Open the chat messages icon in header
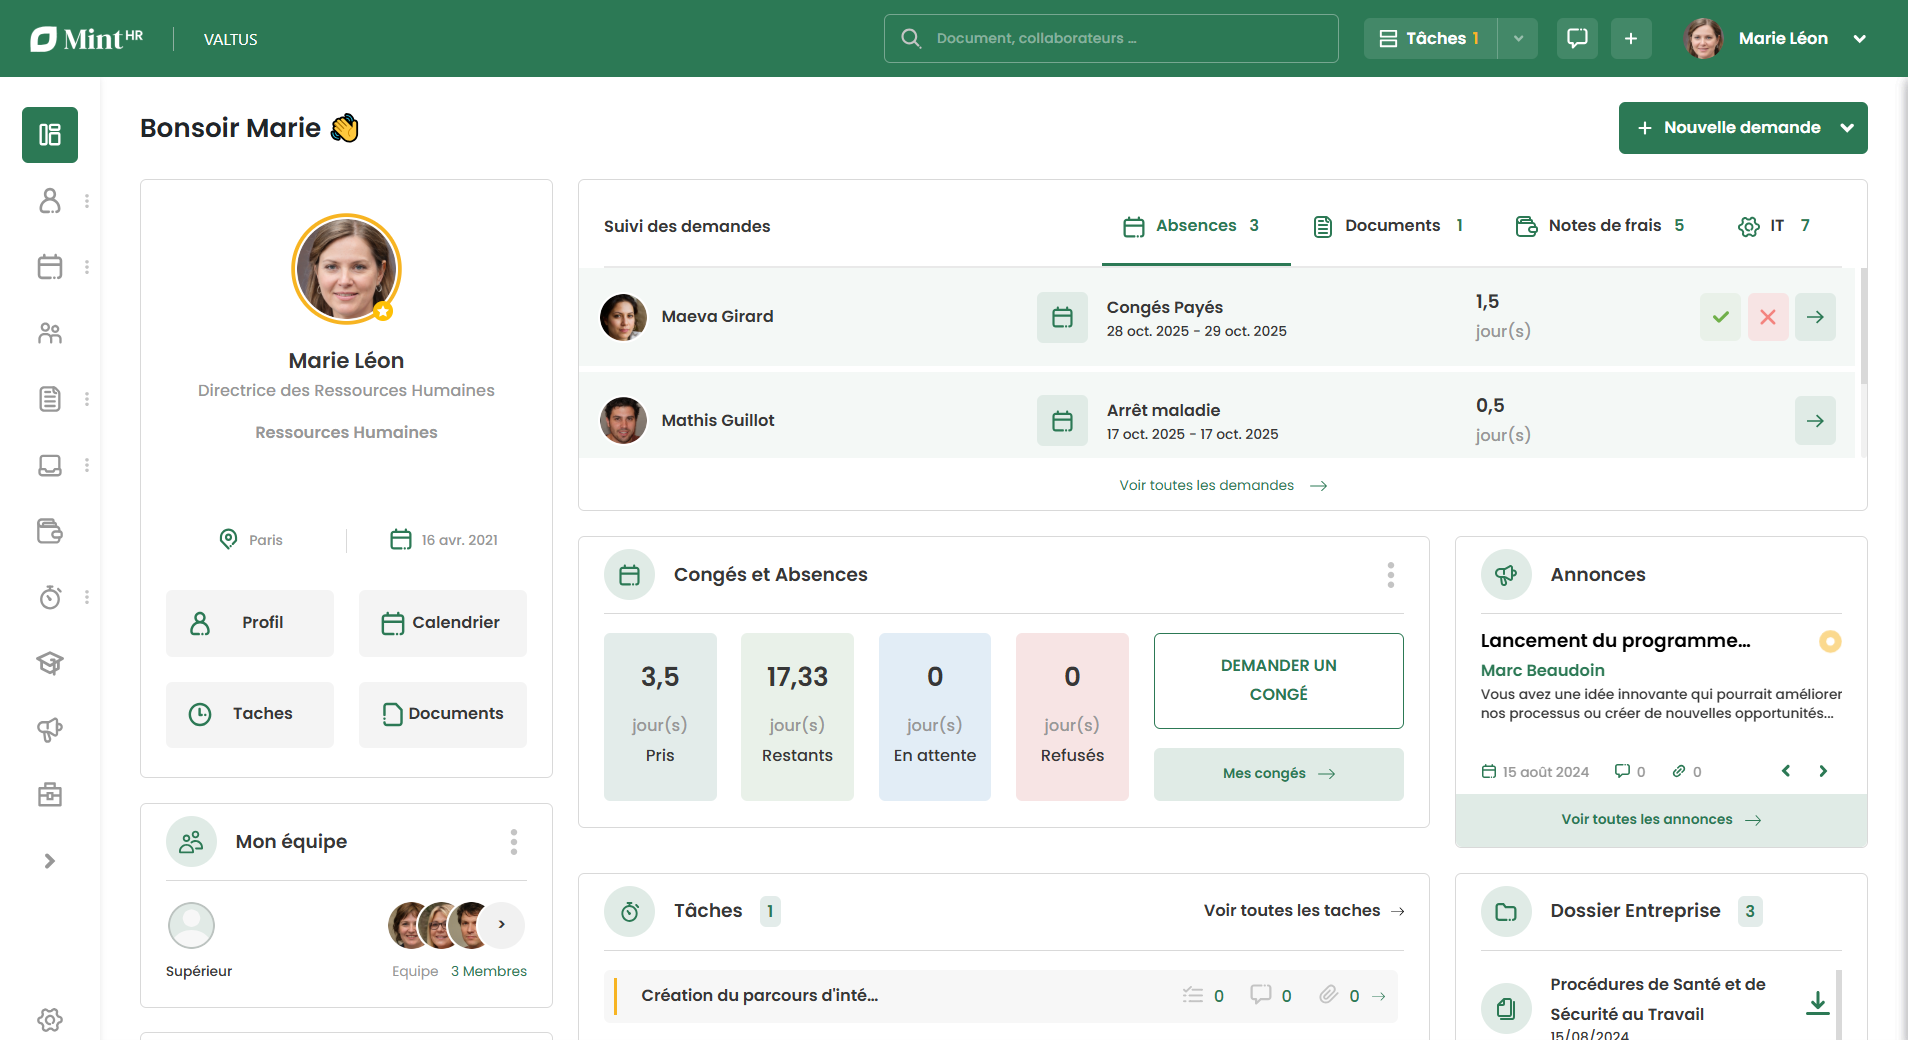The height and width of the screenshot is (1040, 1908). 1577,39
